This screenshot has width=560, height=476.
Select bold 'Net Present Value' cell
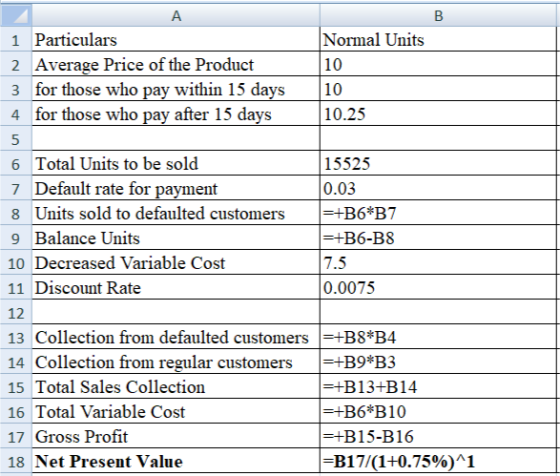tap(176, 461)
